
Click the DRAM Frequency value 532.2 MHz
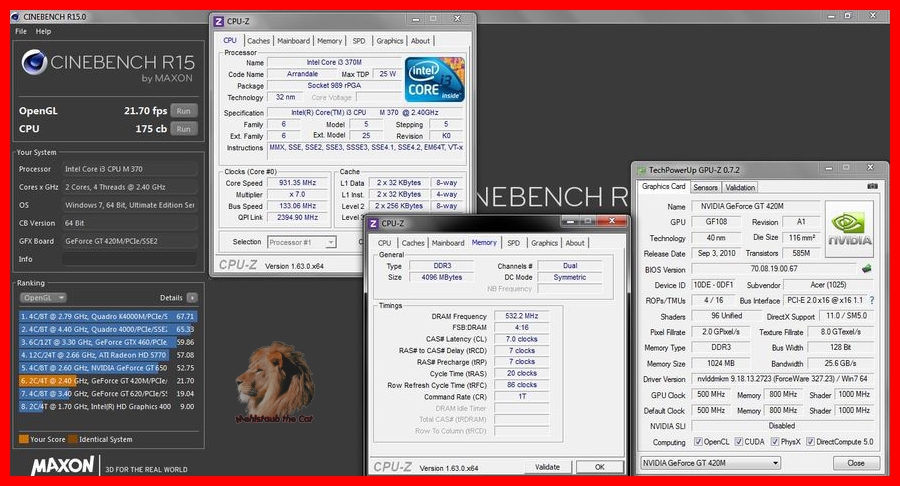(521, 316)
